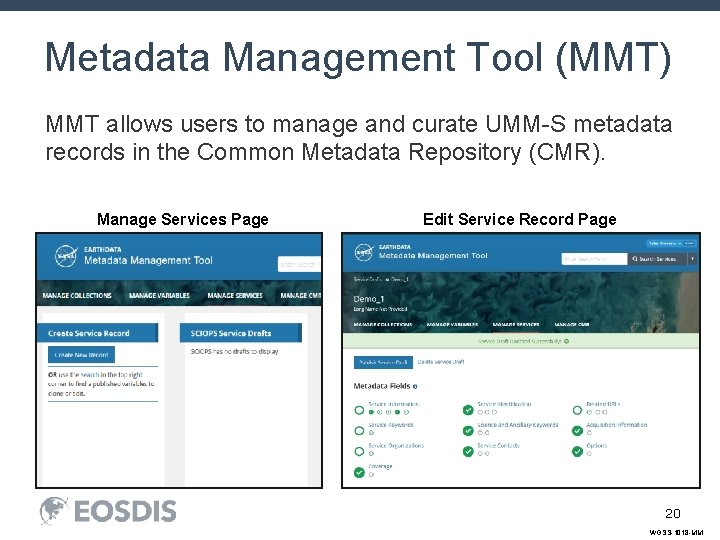Click the green check icon beside Acquisition Information
This screenshot has width=720, height=540.
(x=577, y=430)
